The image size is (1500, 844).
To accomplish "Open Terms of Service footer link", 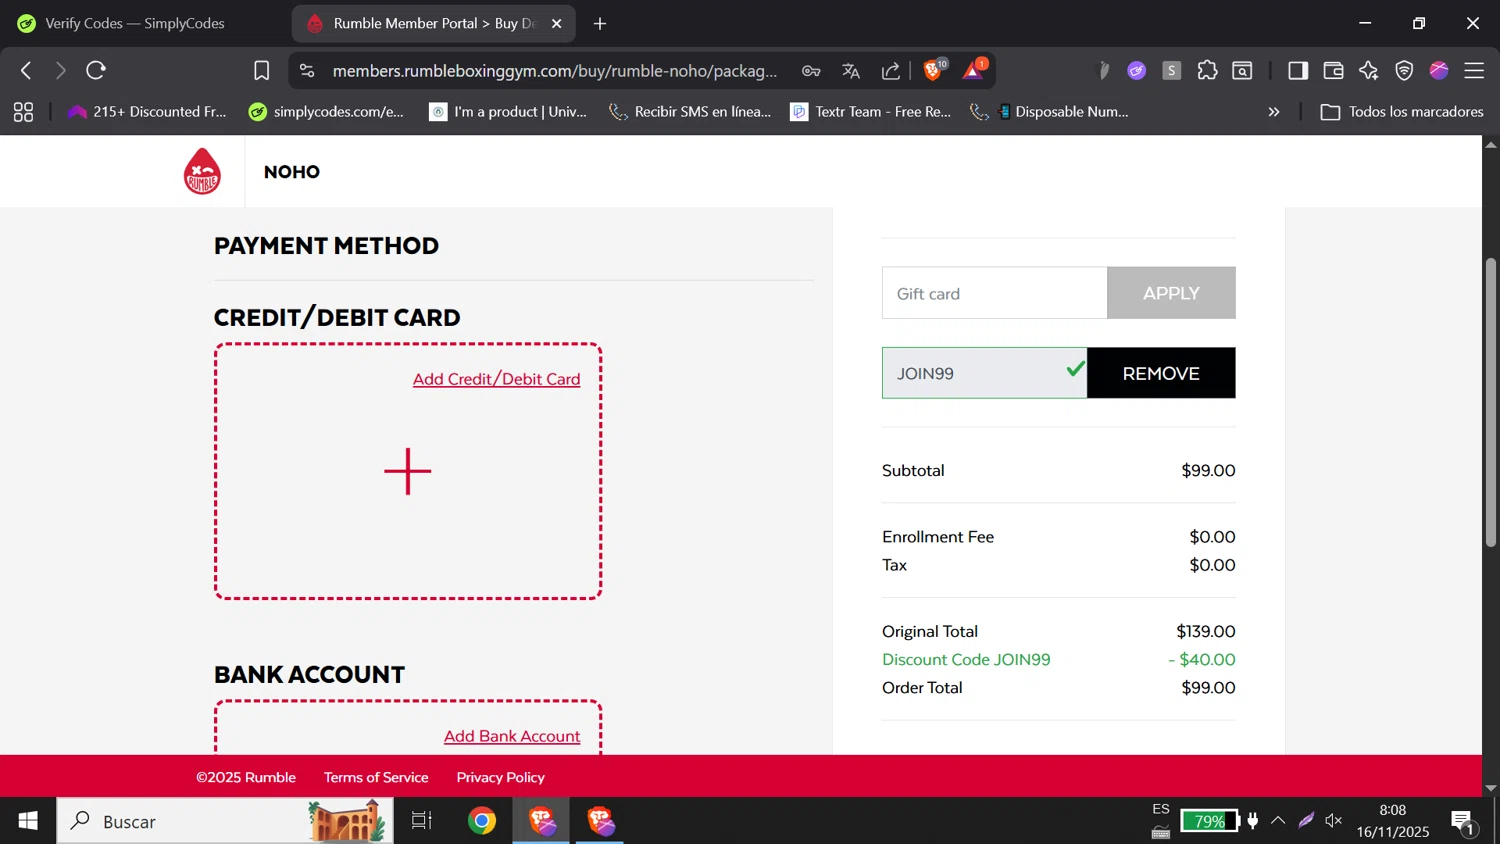I will click(x=376, y=777).
